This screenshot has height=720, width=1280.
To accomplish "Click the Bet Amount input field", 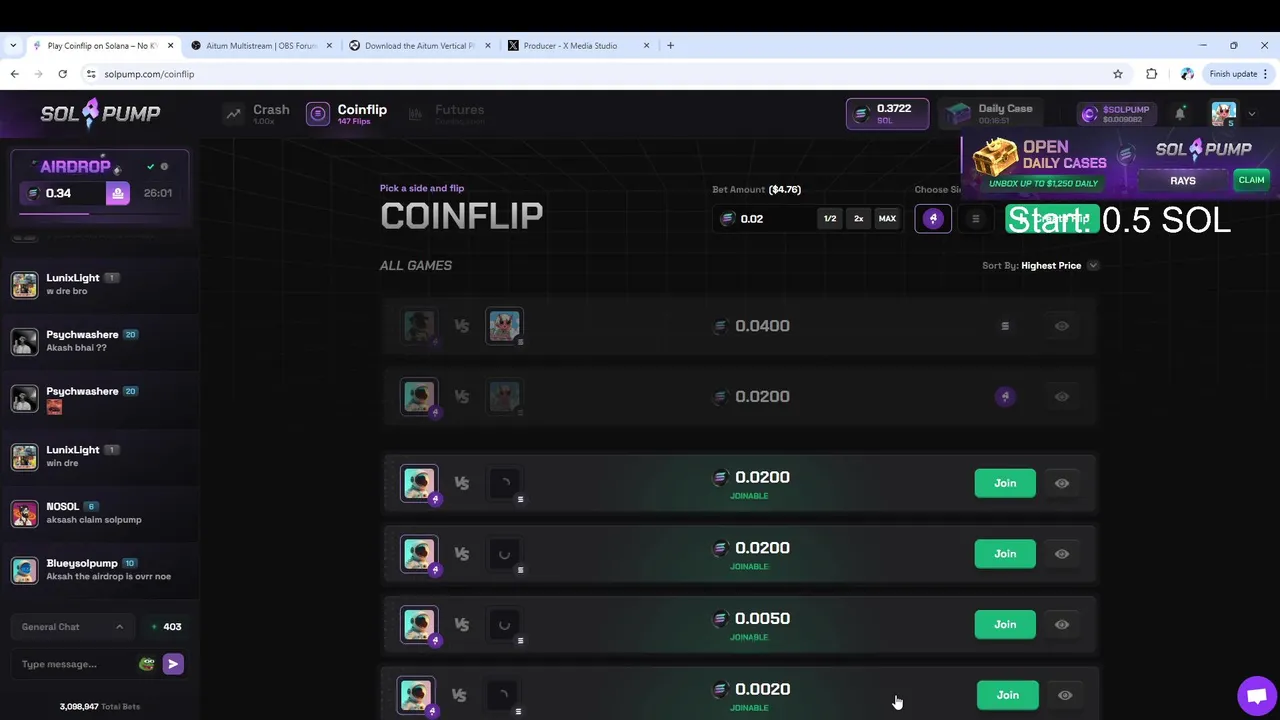I will pyautogui.click(x=765, y=219).
